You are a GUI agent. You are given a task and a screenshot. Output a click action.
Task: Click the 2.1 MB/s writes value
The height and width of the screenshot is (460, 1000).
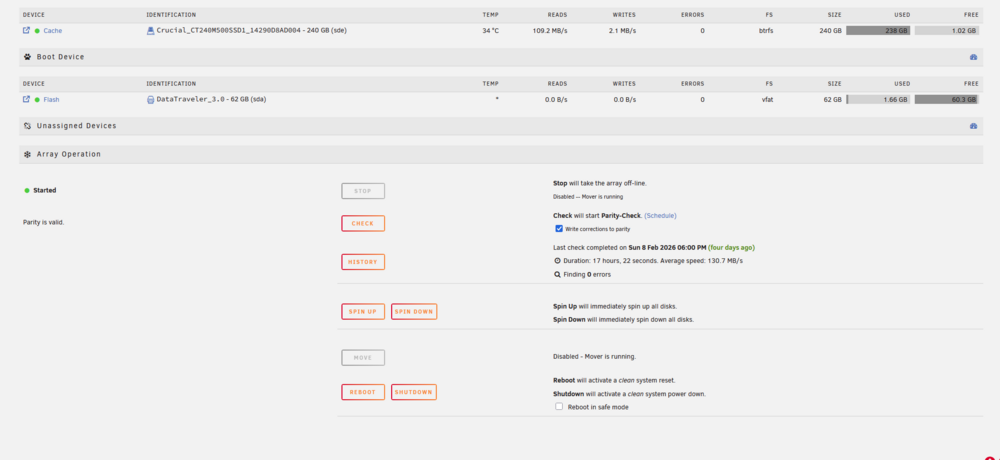622,31
